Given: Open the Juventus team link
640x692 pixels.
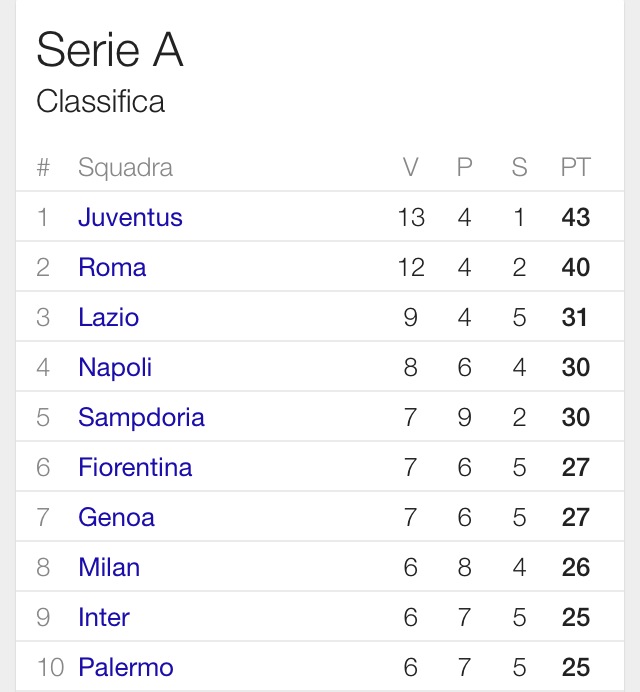Looking at the screenshot, I should [x=130, y=217].
